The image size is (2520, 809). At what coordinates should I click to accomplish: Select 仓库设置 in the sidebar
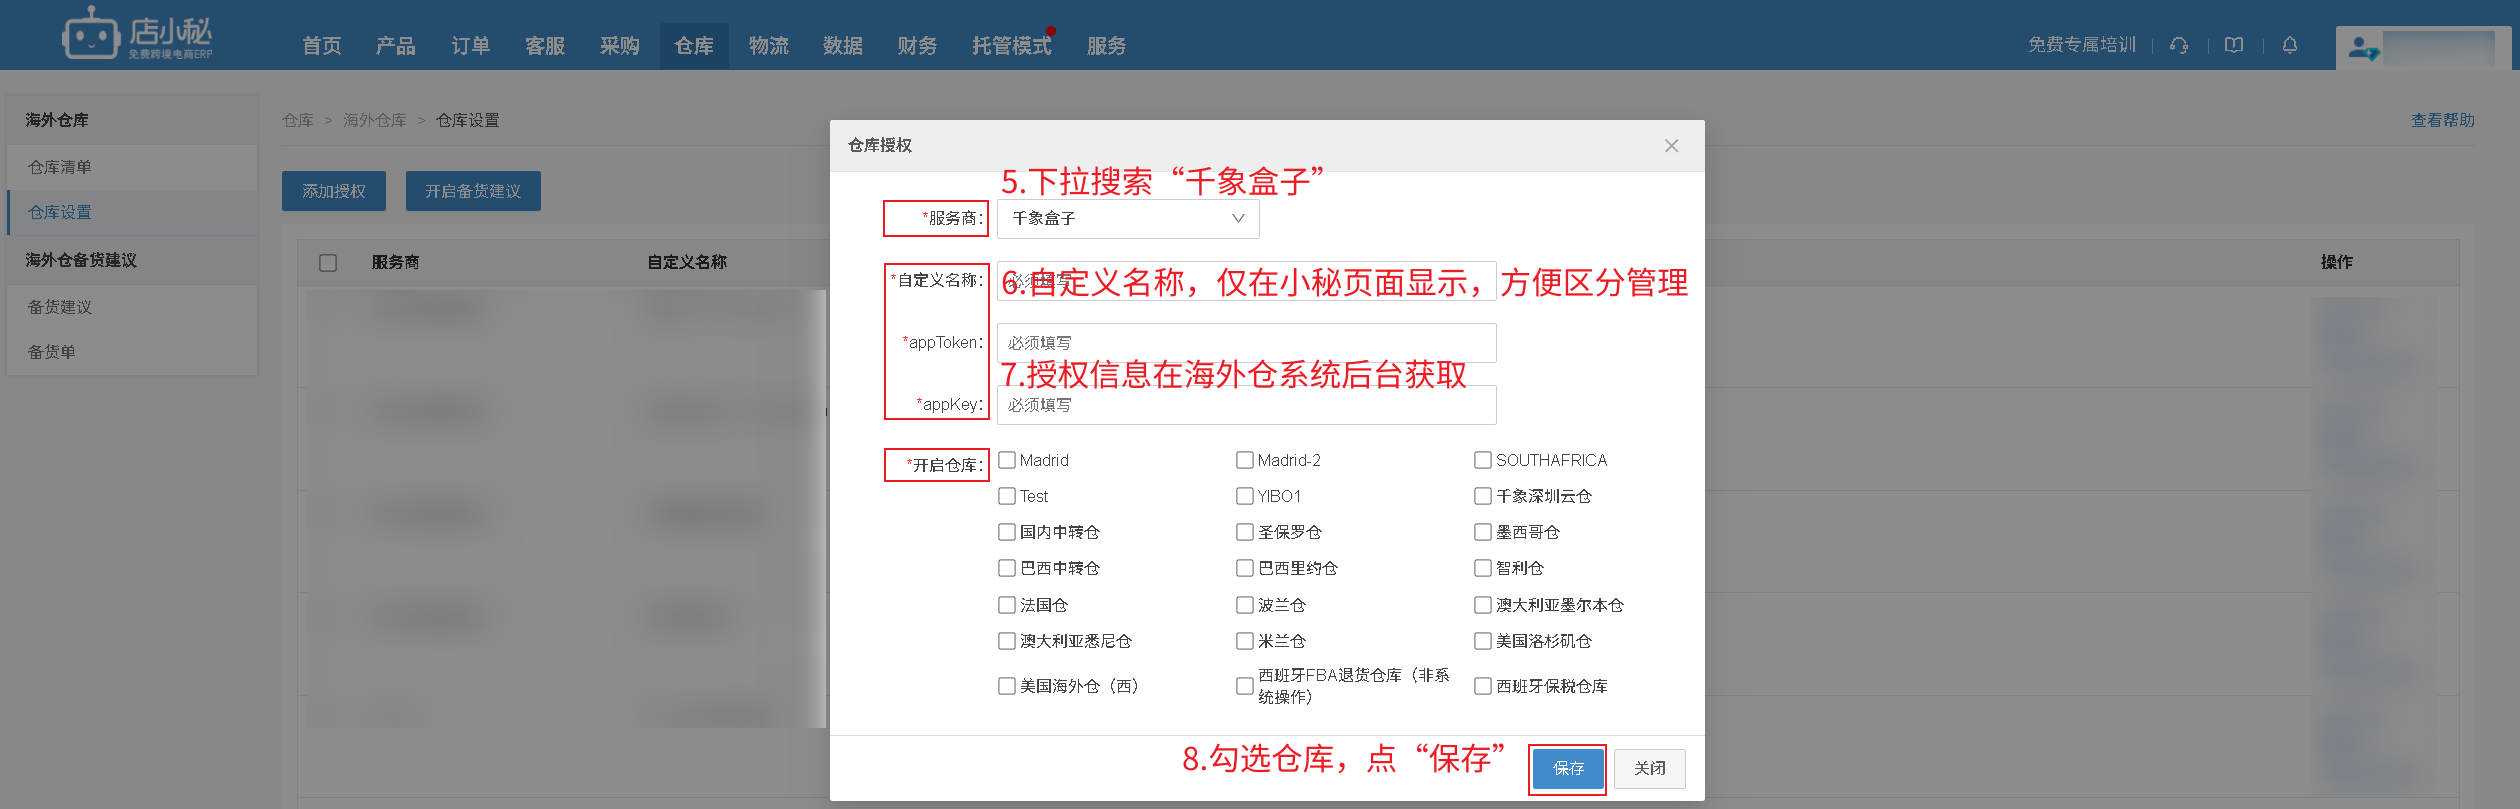132,212
